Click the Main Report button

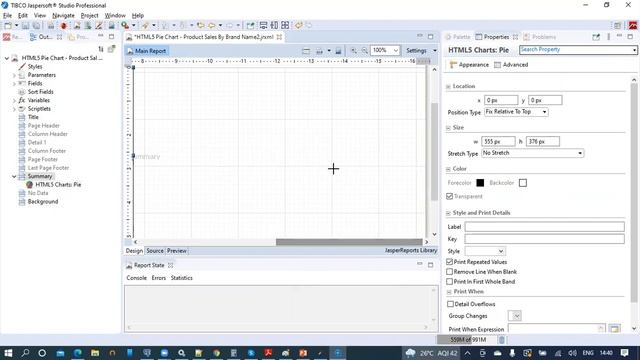tap(146, 51)
